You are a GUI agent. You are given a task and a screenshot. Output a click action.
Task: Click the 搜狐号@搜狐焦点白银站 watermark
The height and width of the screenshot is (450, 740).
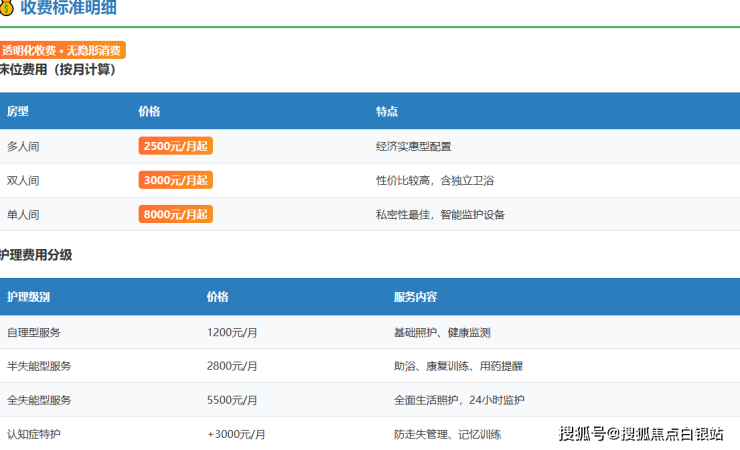point(640,433)
